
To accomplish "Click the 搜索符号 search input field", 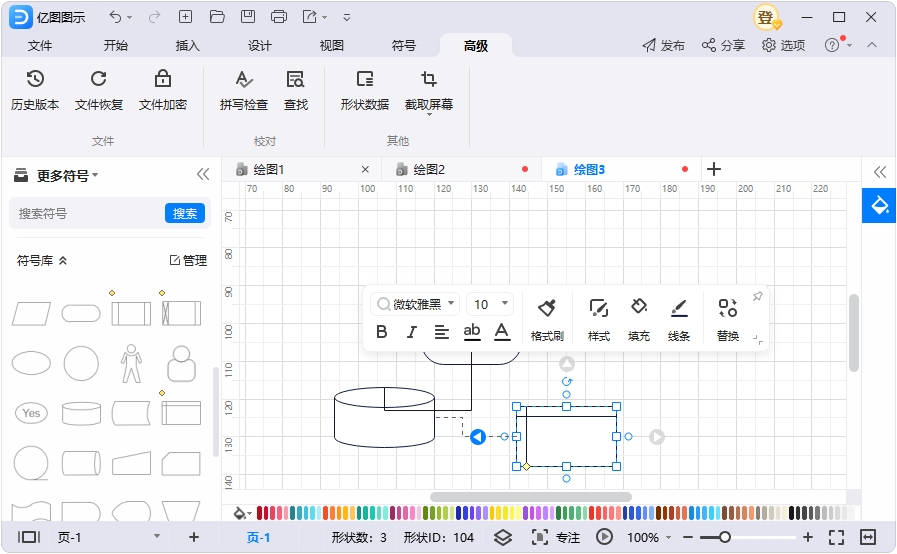I will [85, 213].
